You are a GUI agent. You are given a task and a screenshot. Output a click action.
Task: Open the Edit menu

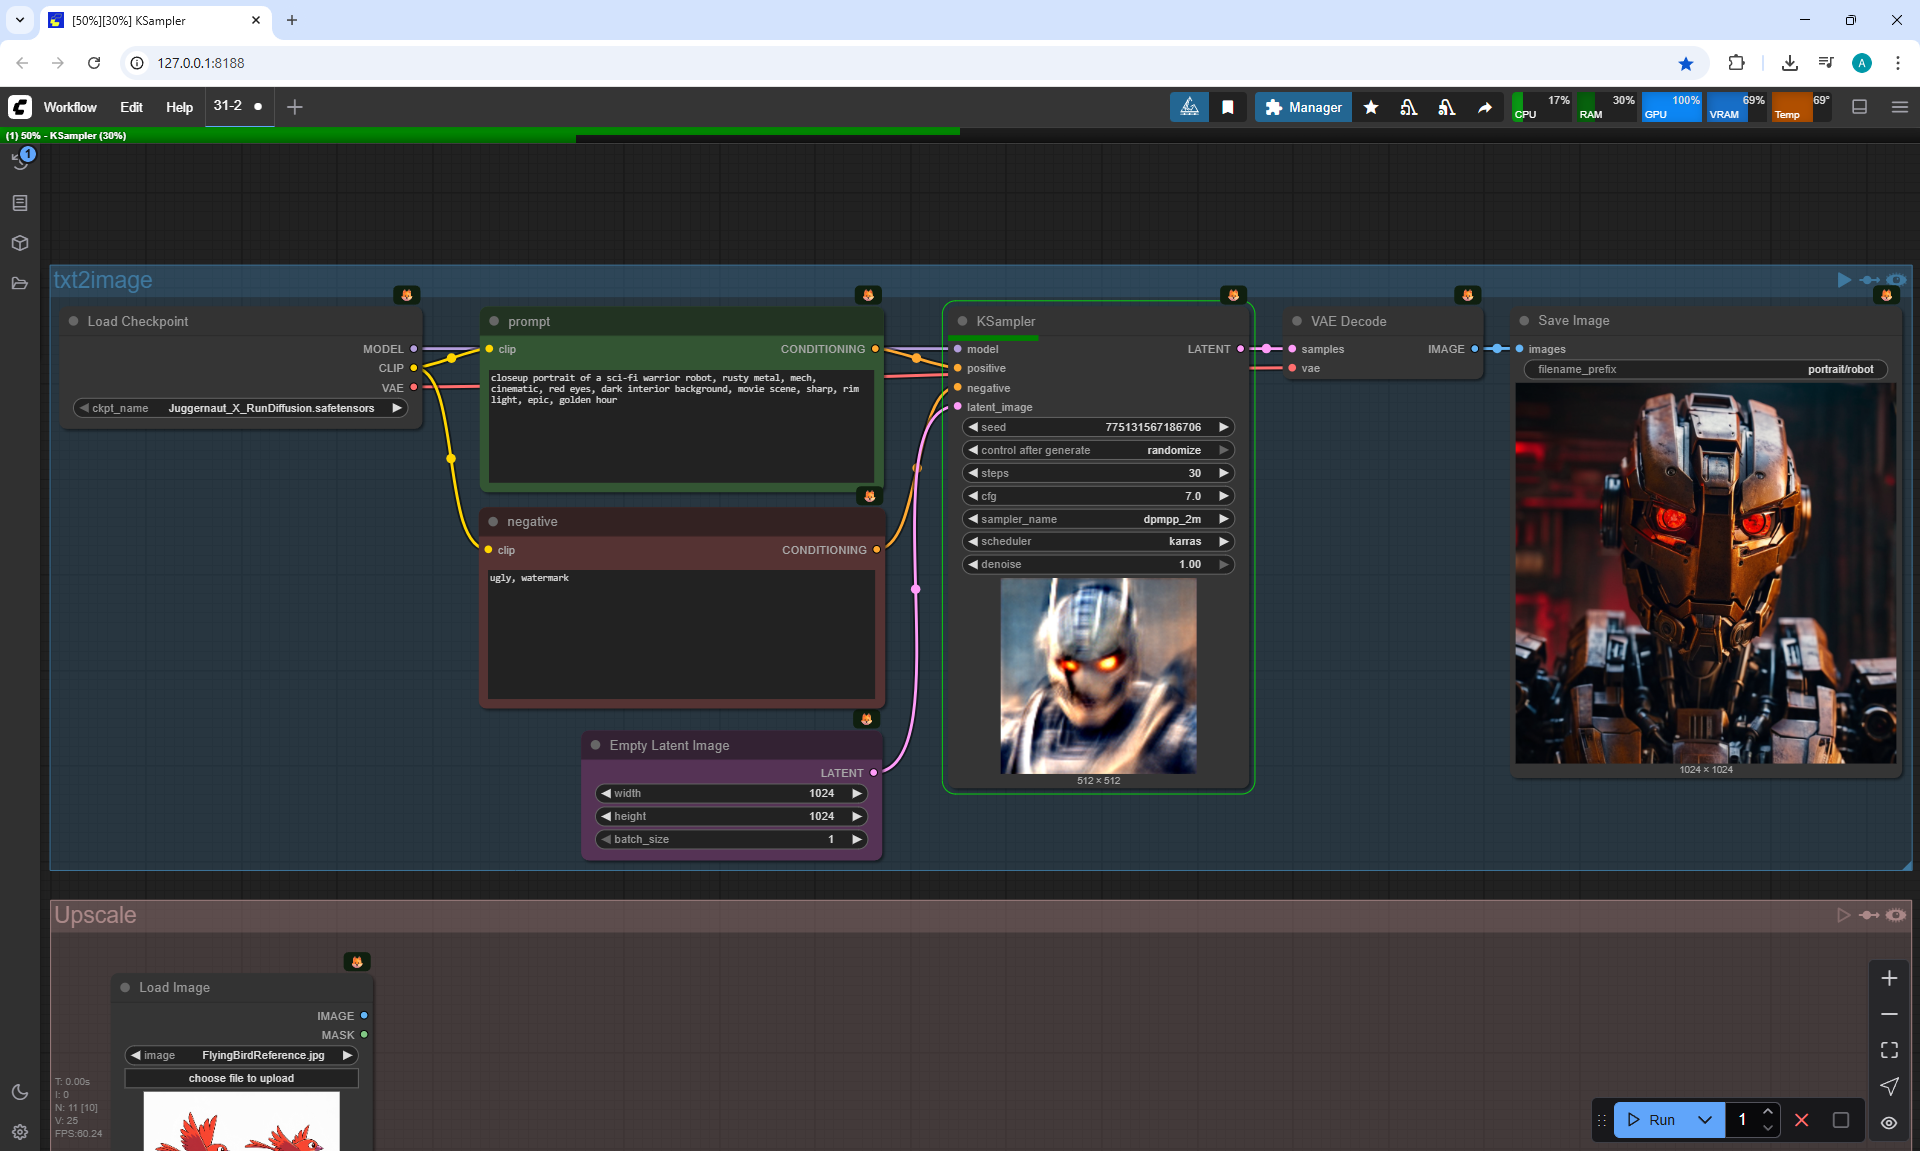(131, 107)
